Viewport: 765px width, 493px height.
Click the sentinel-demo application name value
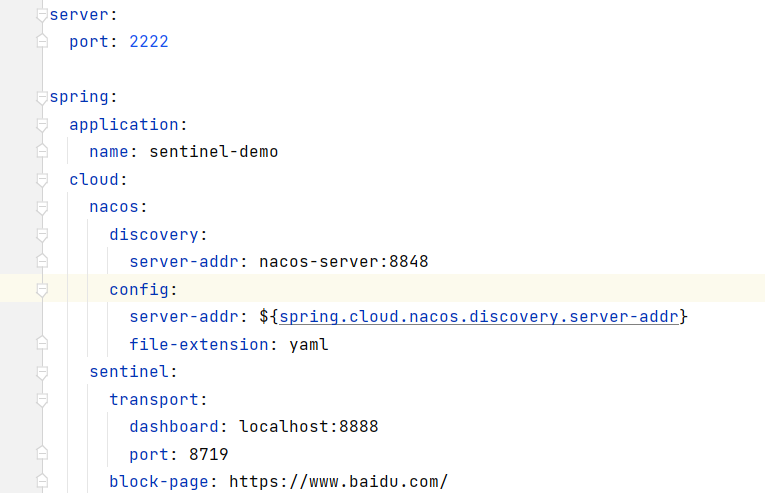pos(213,152)
